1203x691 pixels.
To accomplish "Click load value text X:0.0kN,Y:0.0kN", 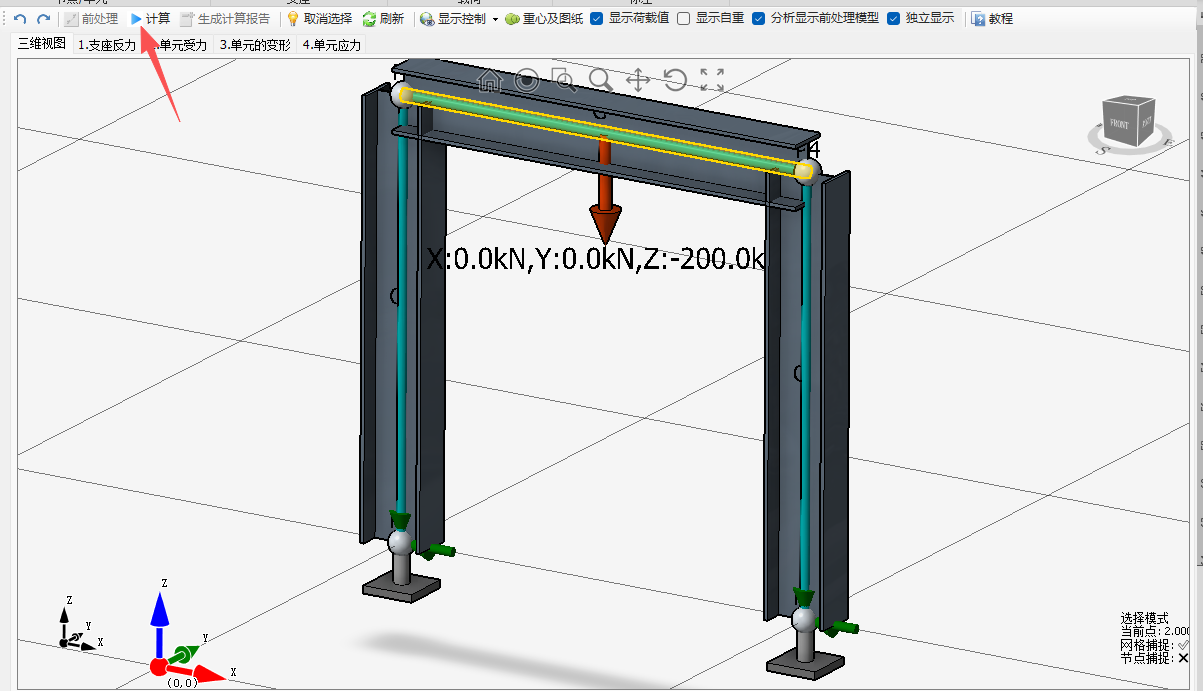I will (596, 261).
